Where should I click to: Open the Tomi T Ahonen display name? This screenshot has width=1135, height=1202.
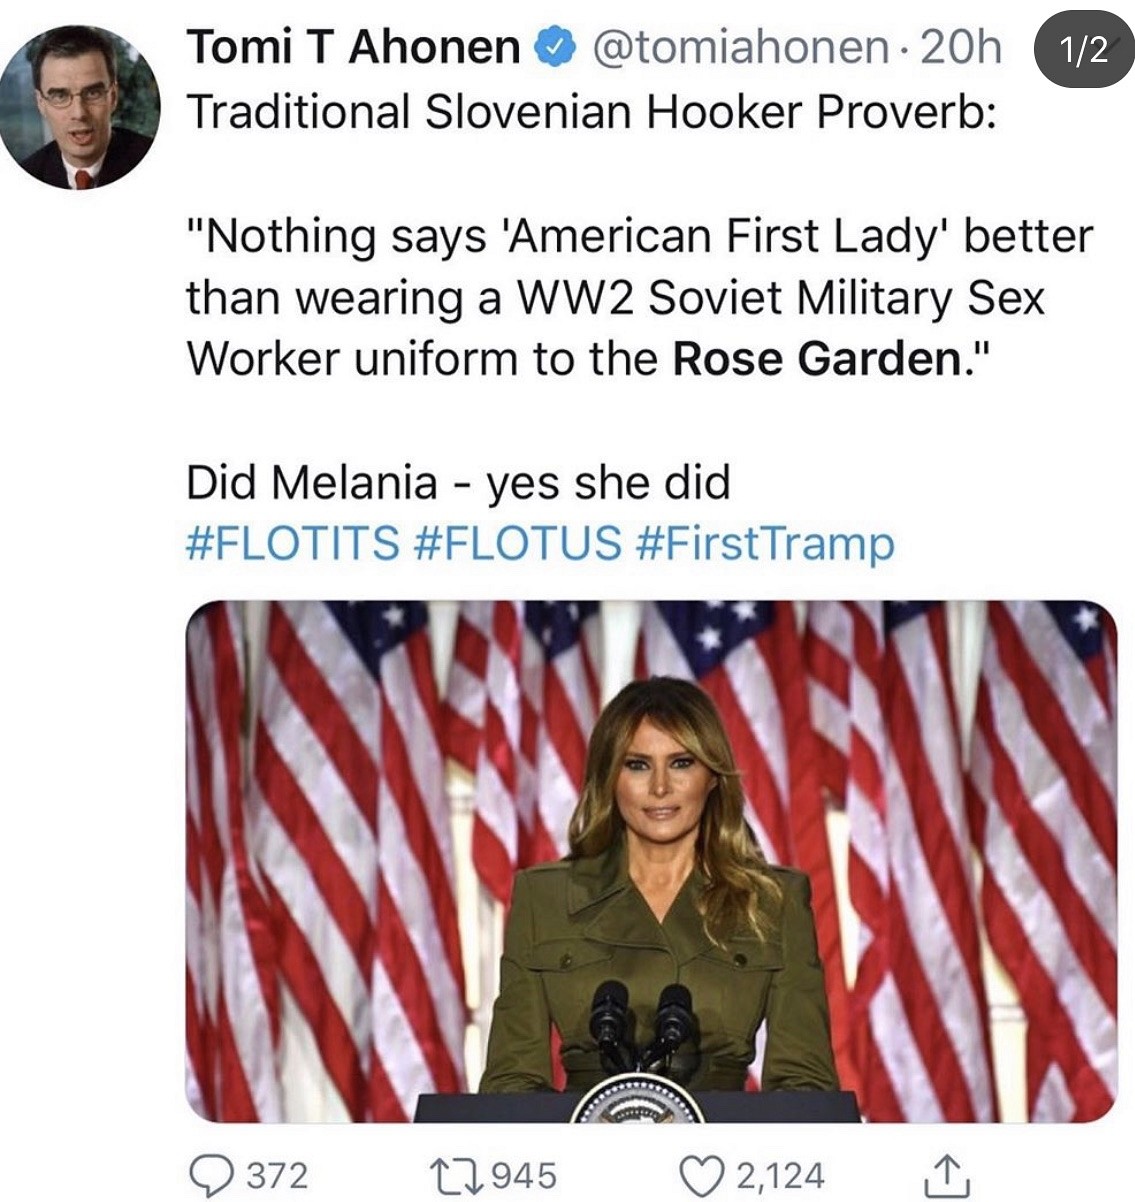coord(353,47)
